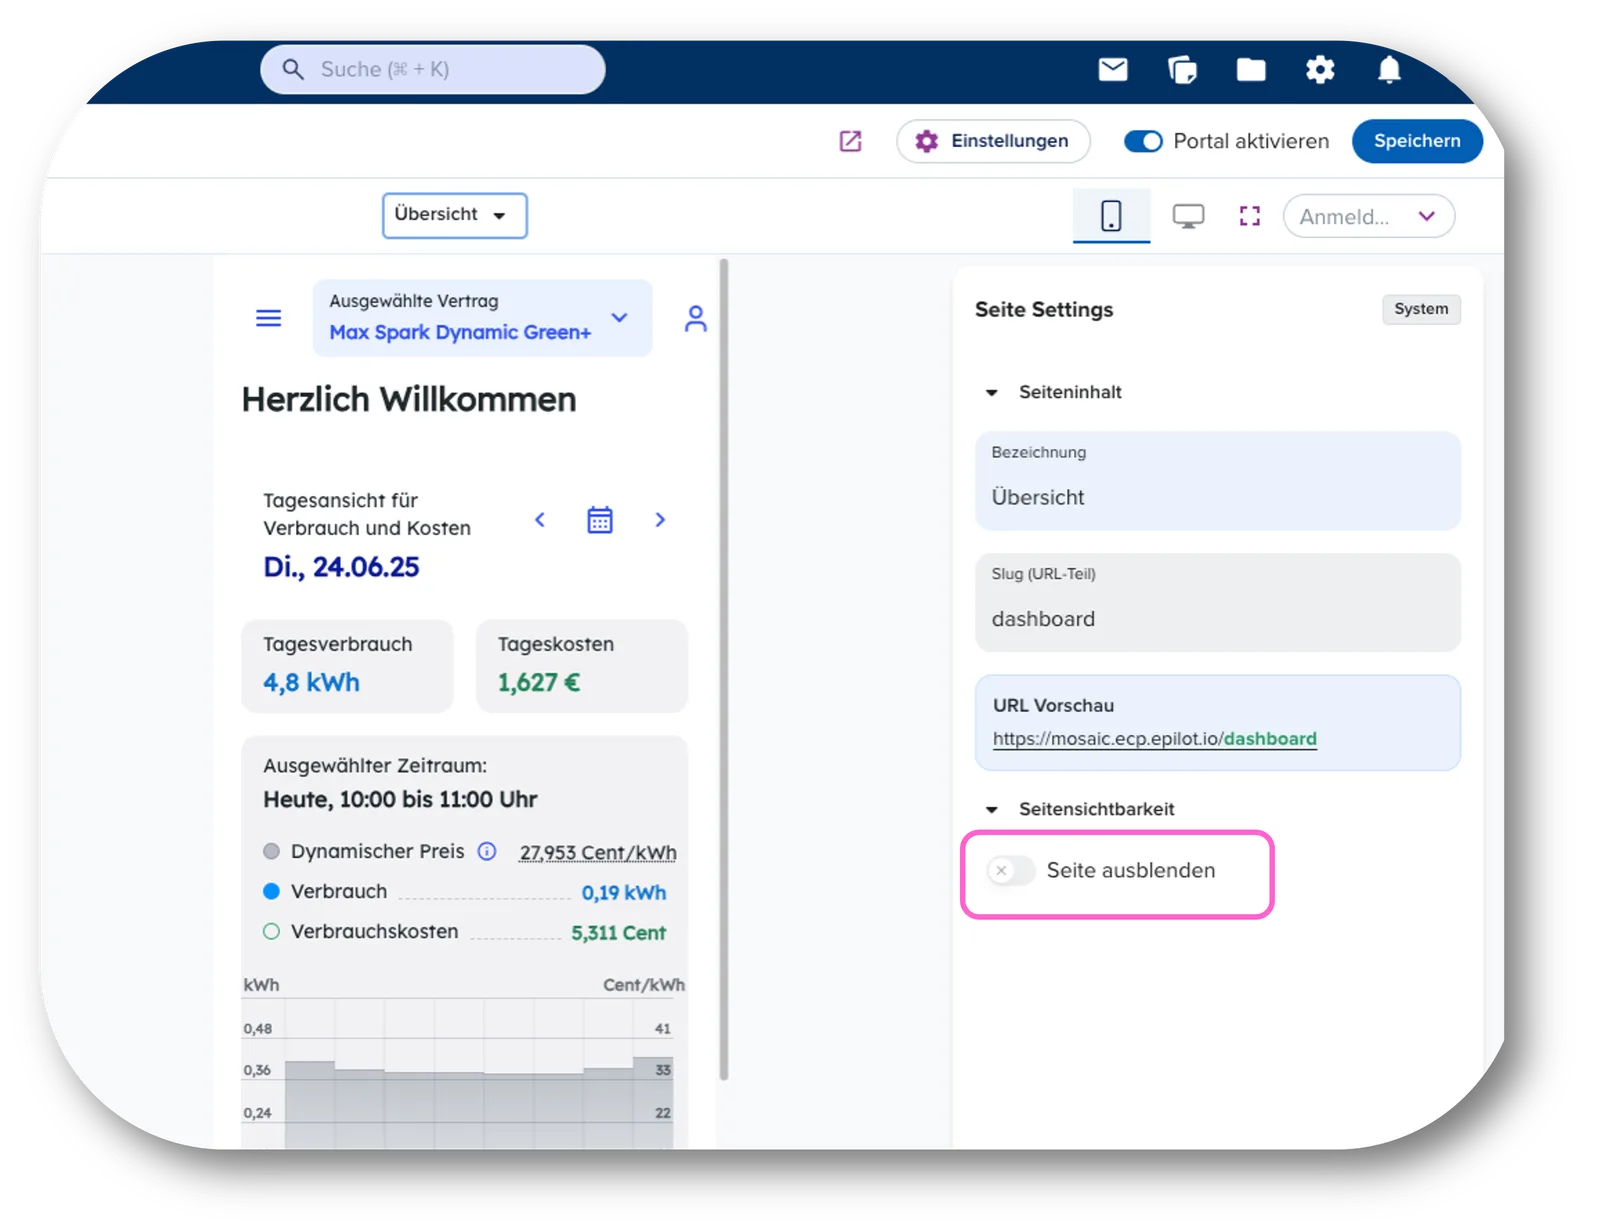Expand the Ausgewählte Vertrag selector
Image resolution: width=1600 pixels, height=1229 pixels.
(483, 318)
